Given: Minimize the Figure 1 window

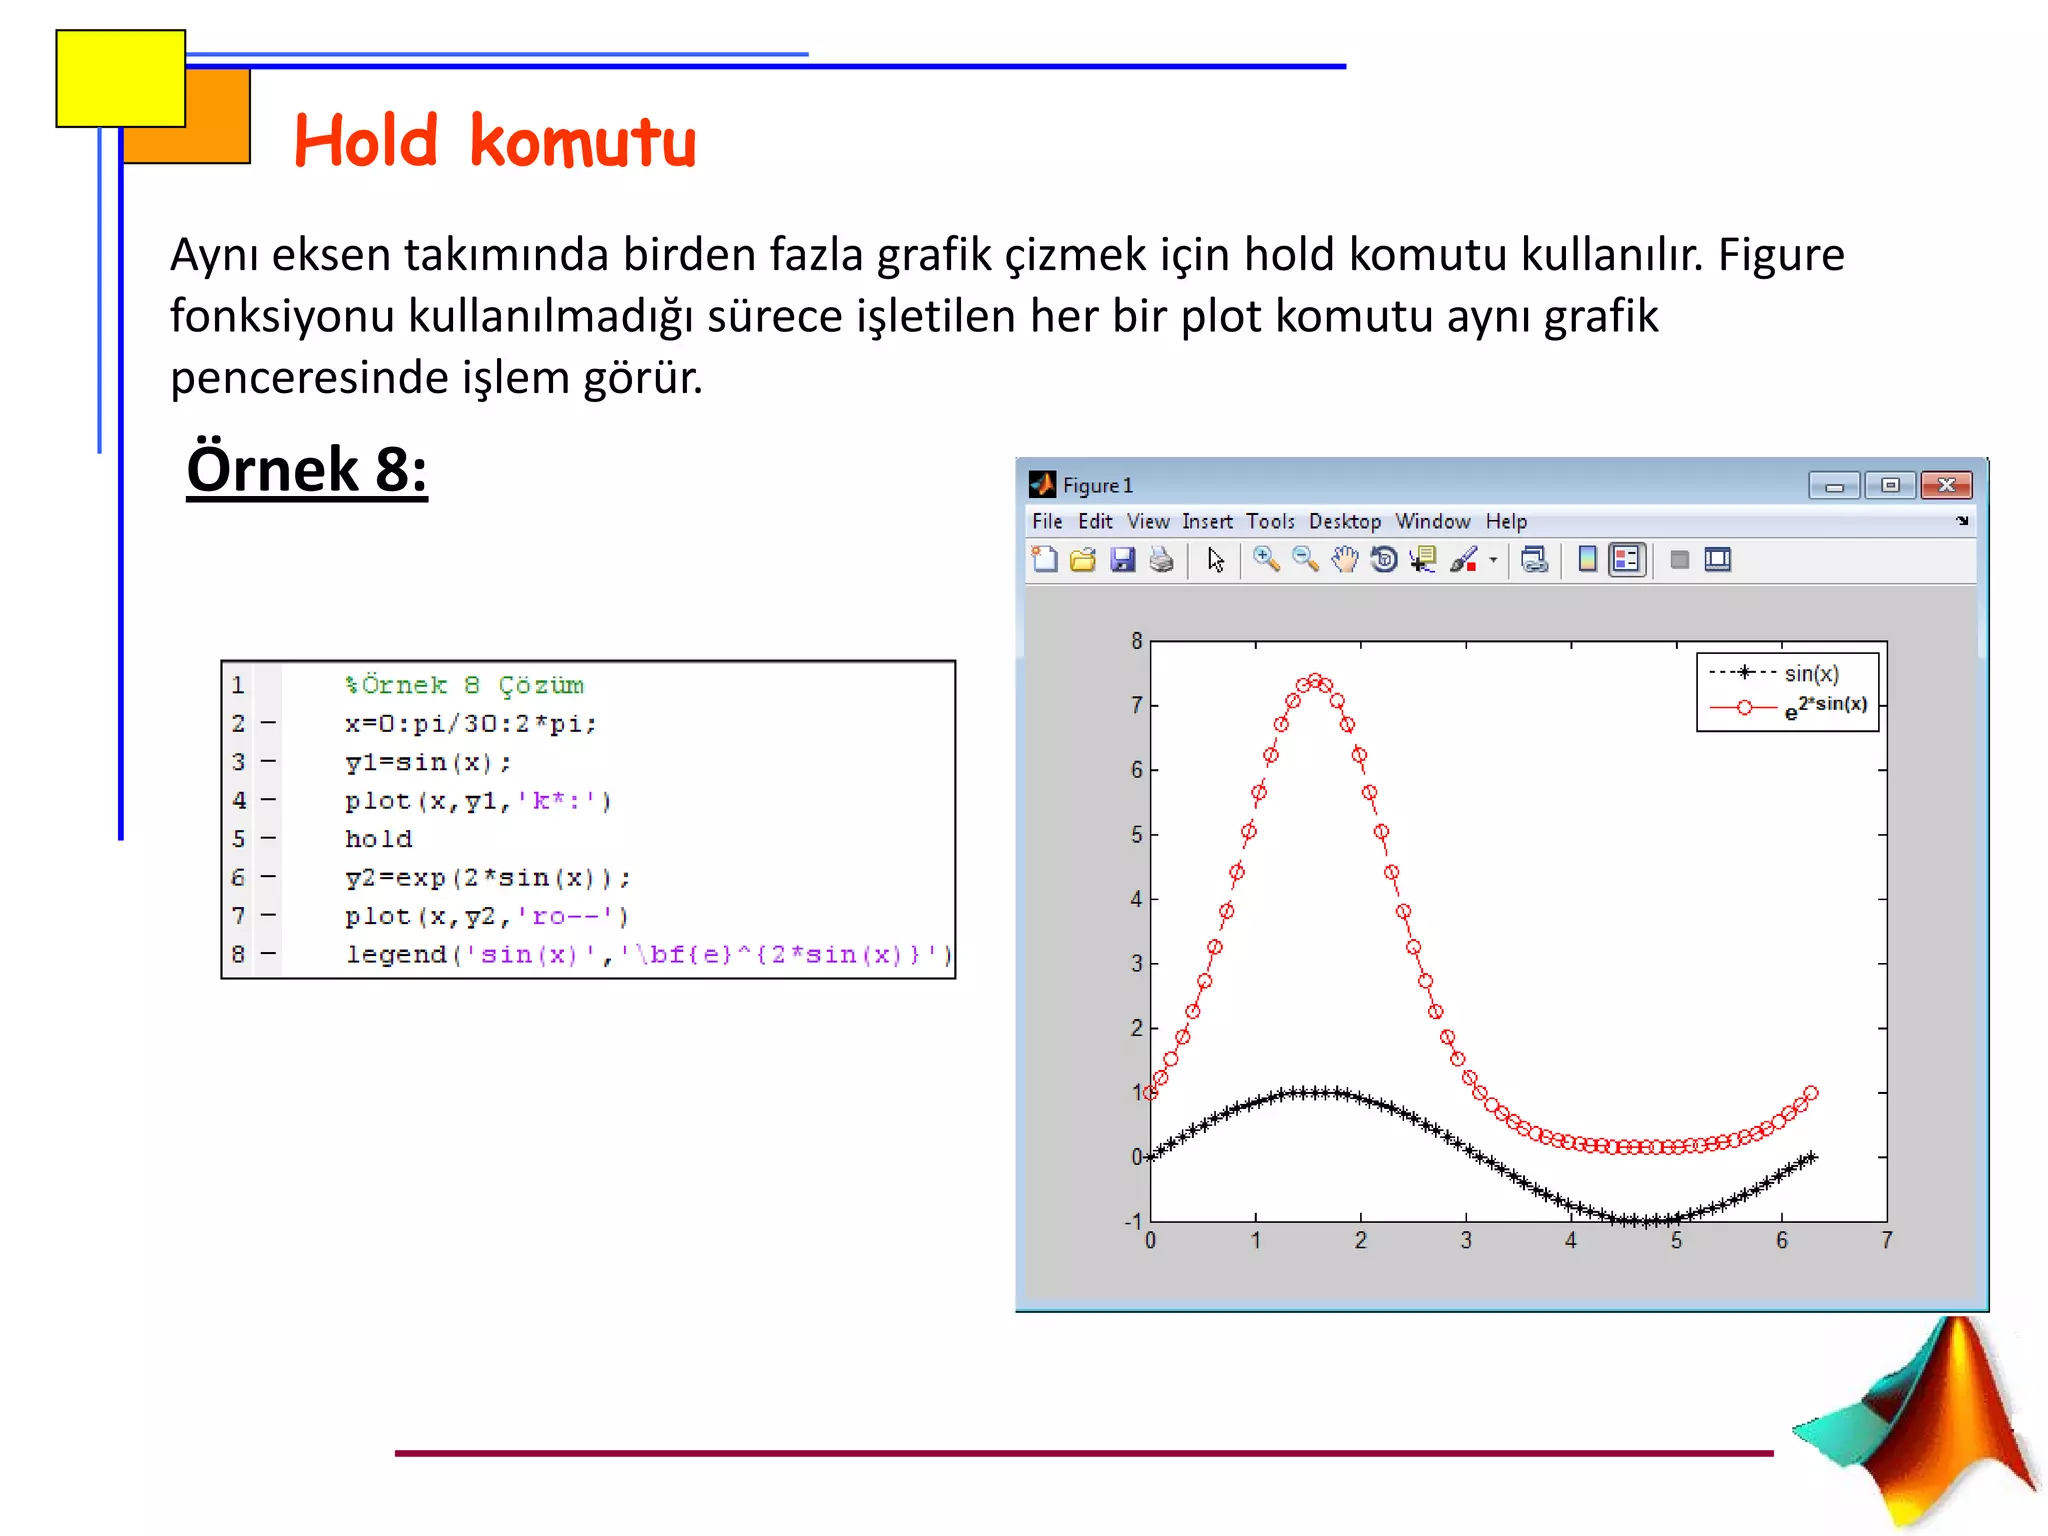Looking at the screenshot, I should (x=1834, y=486).
